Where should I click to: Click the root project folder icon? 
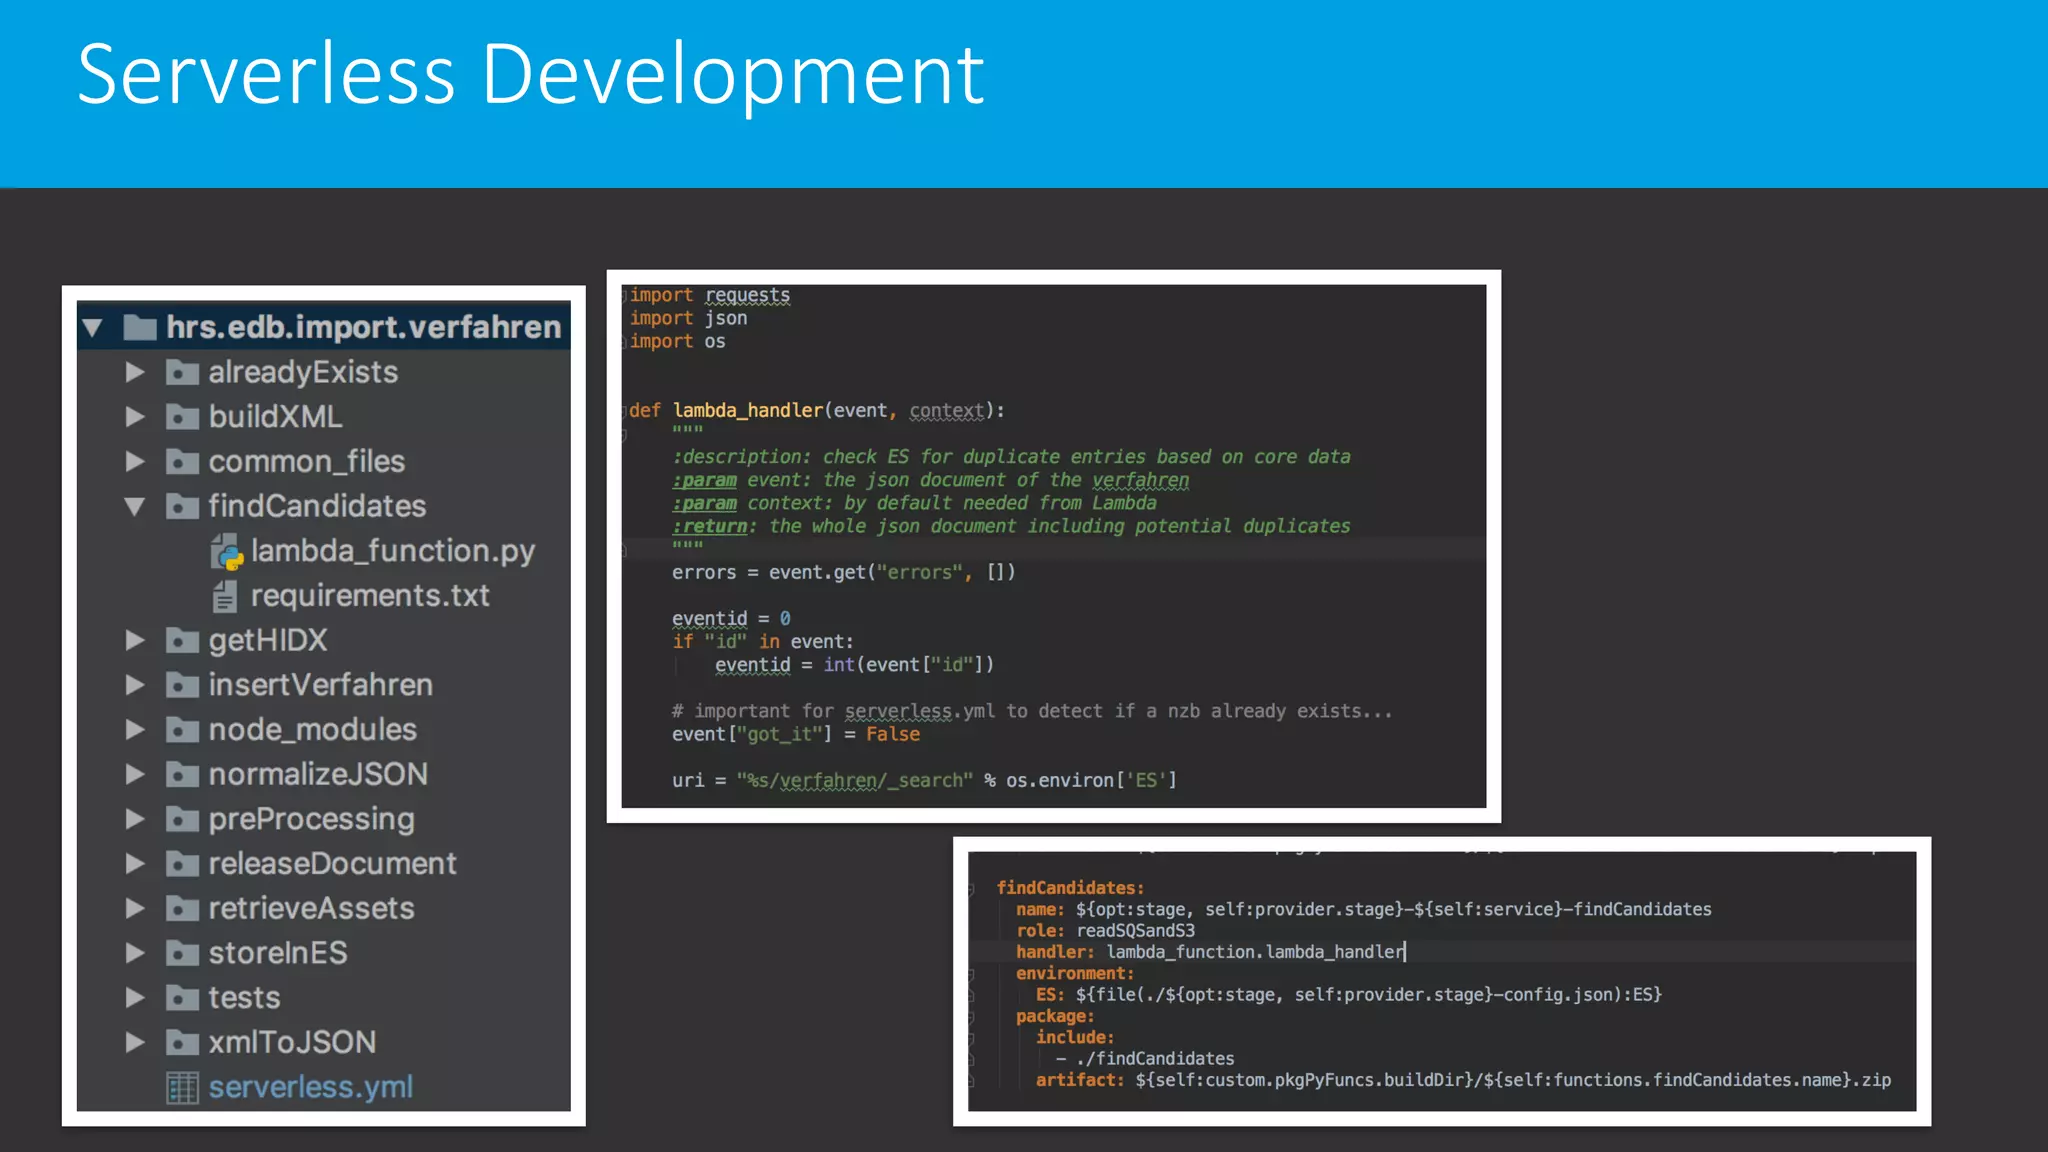pos(140,327)
